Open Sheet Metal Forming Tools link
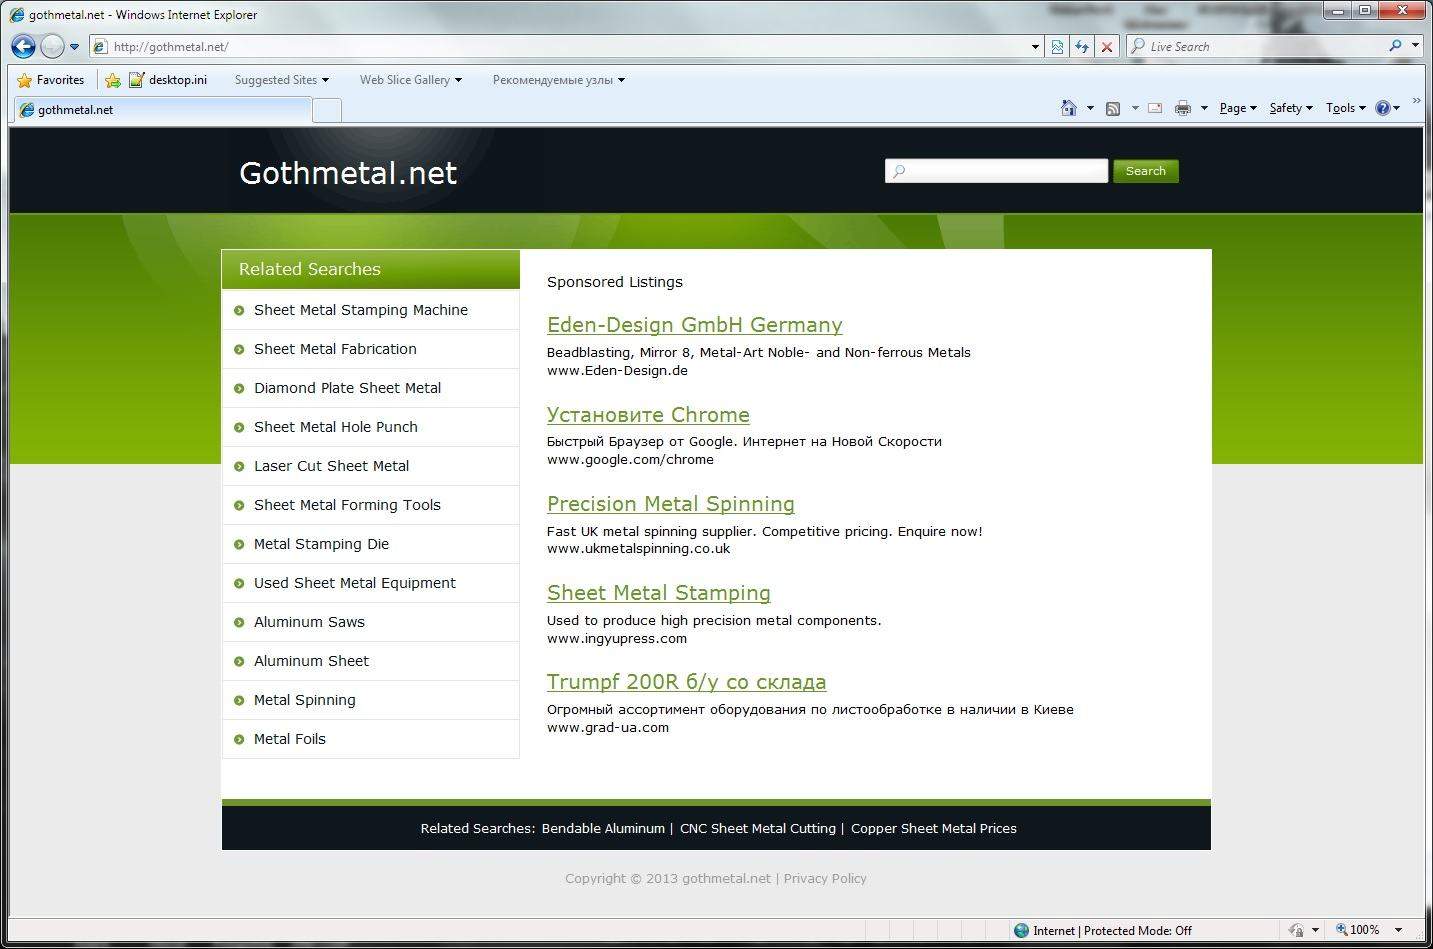The width and height of the screenshot is (1433, 949). pos(347,505)
